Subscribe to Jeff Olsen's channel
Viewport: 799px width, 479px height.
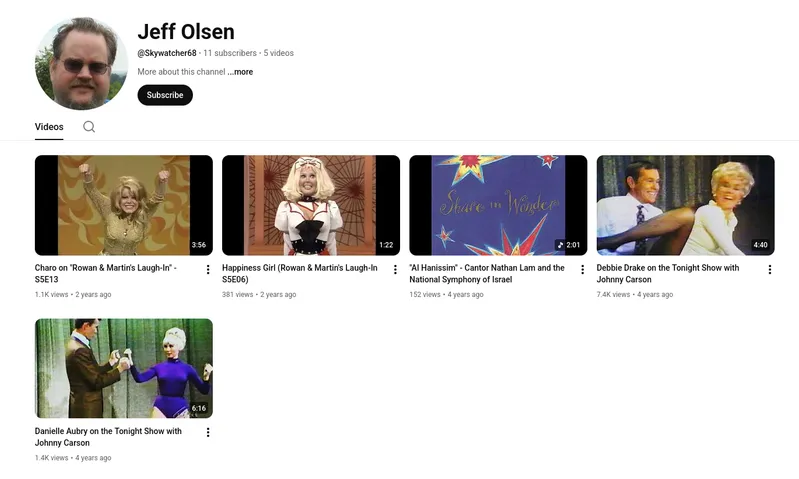(165, 95)
